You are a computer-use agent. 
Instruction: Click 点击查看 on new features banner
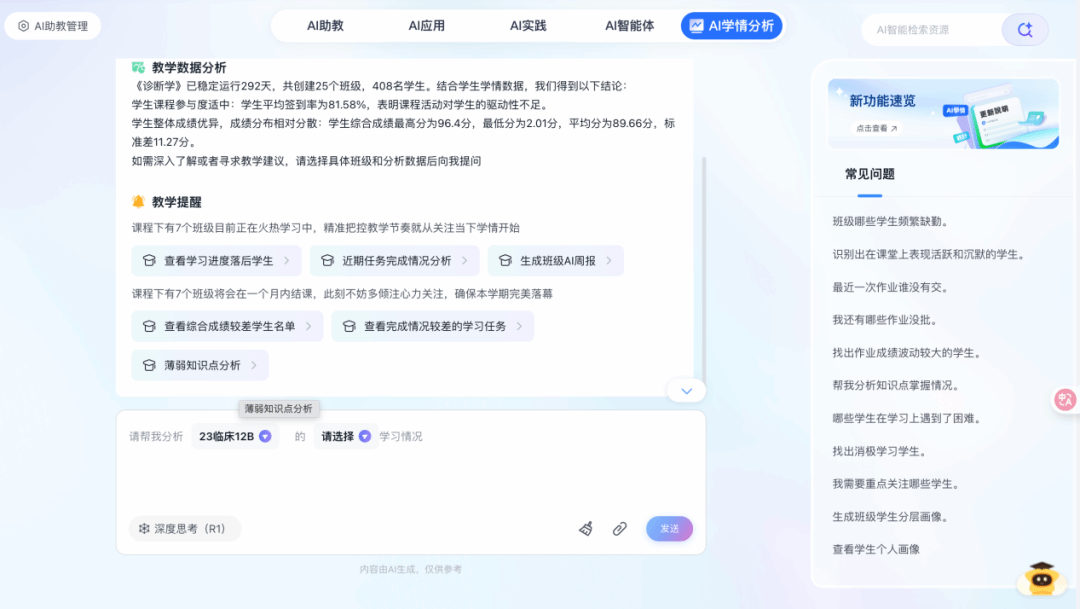(875, 128)
